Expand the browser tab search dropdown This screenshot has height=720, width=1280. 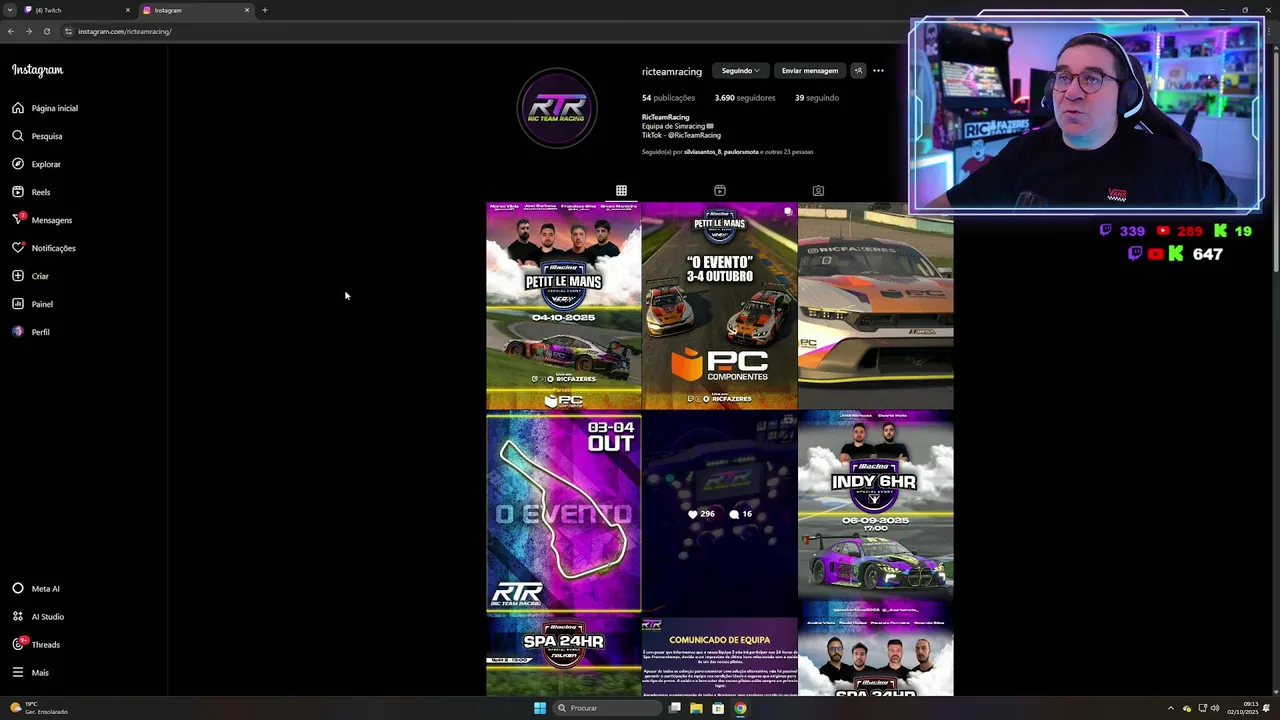10,10
